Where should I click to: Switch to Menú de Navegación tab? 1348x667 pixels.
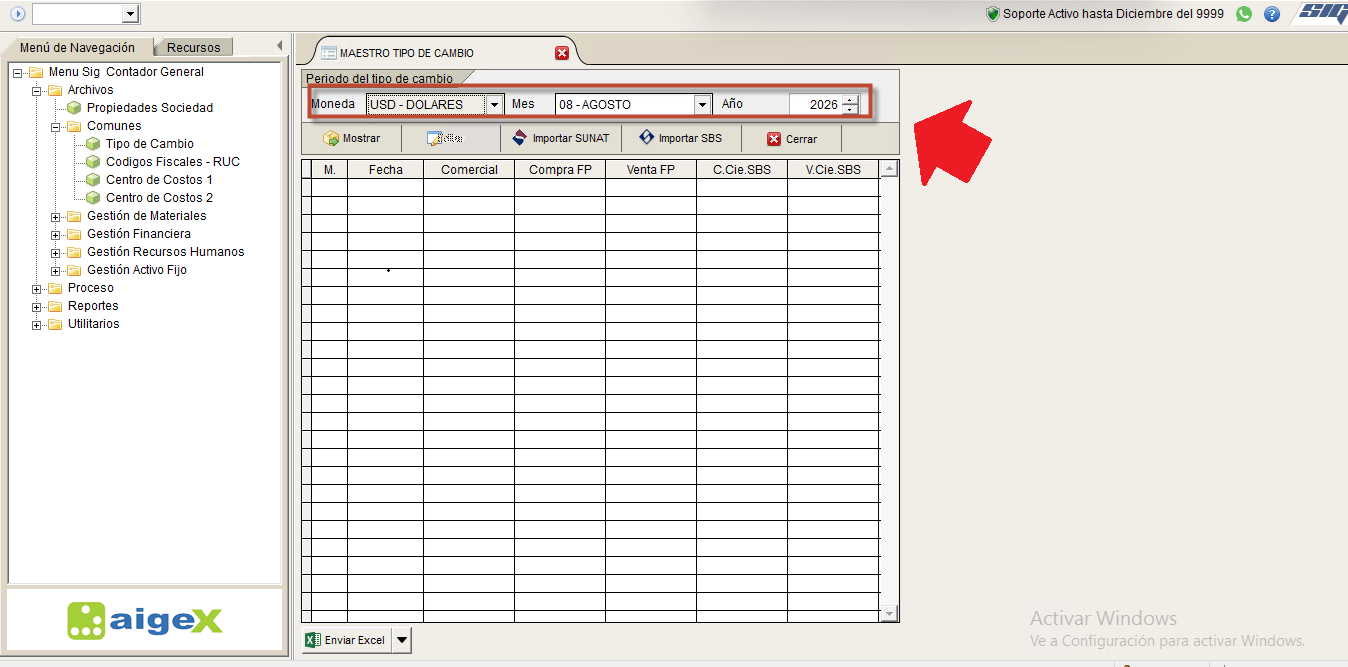click(77, 47)
